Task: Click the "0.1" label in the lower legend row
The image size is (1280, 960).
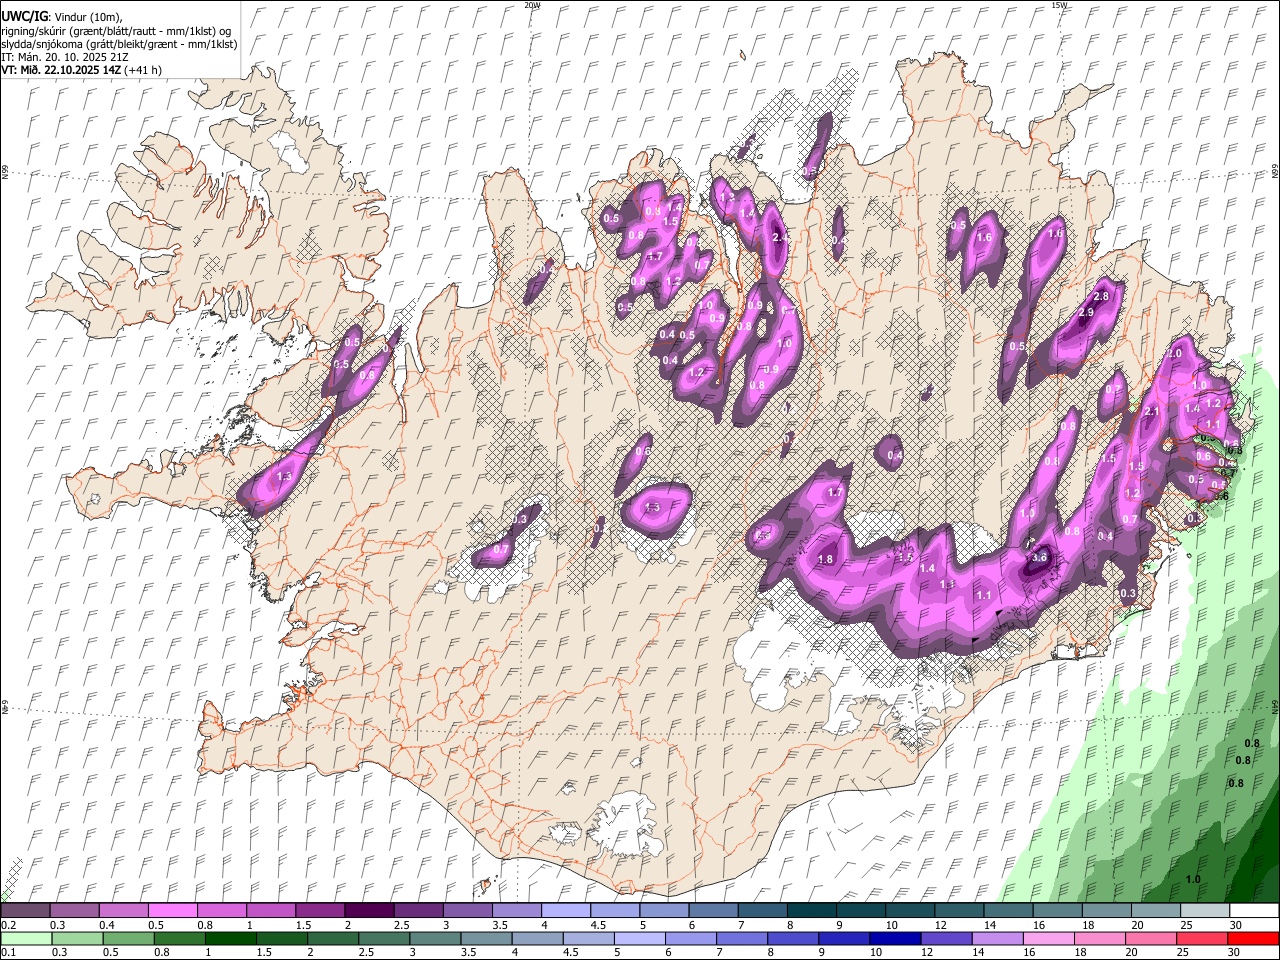Action: 9,952
